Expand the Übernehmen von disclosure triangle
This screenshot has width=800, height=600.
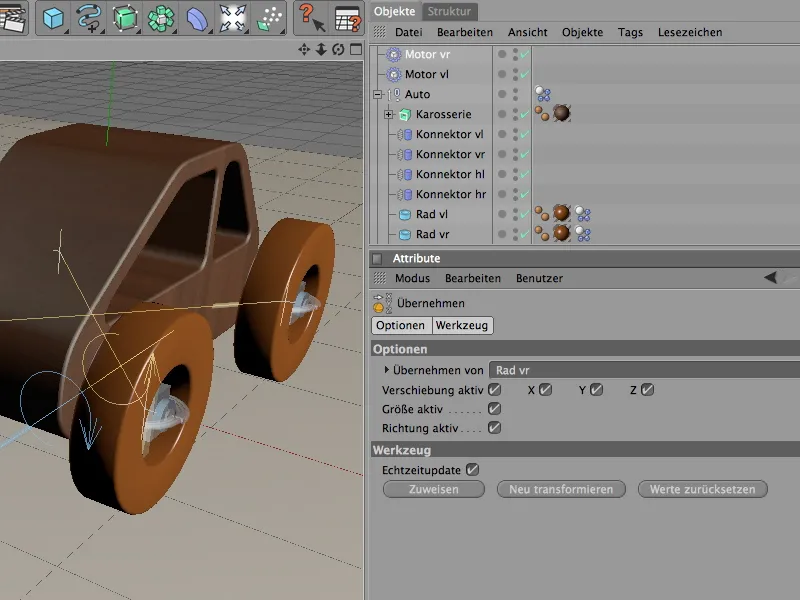tap(384, 370)
